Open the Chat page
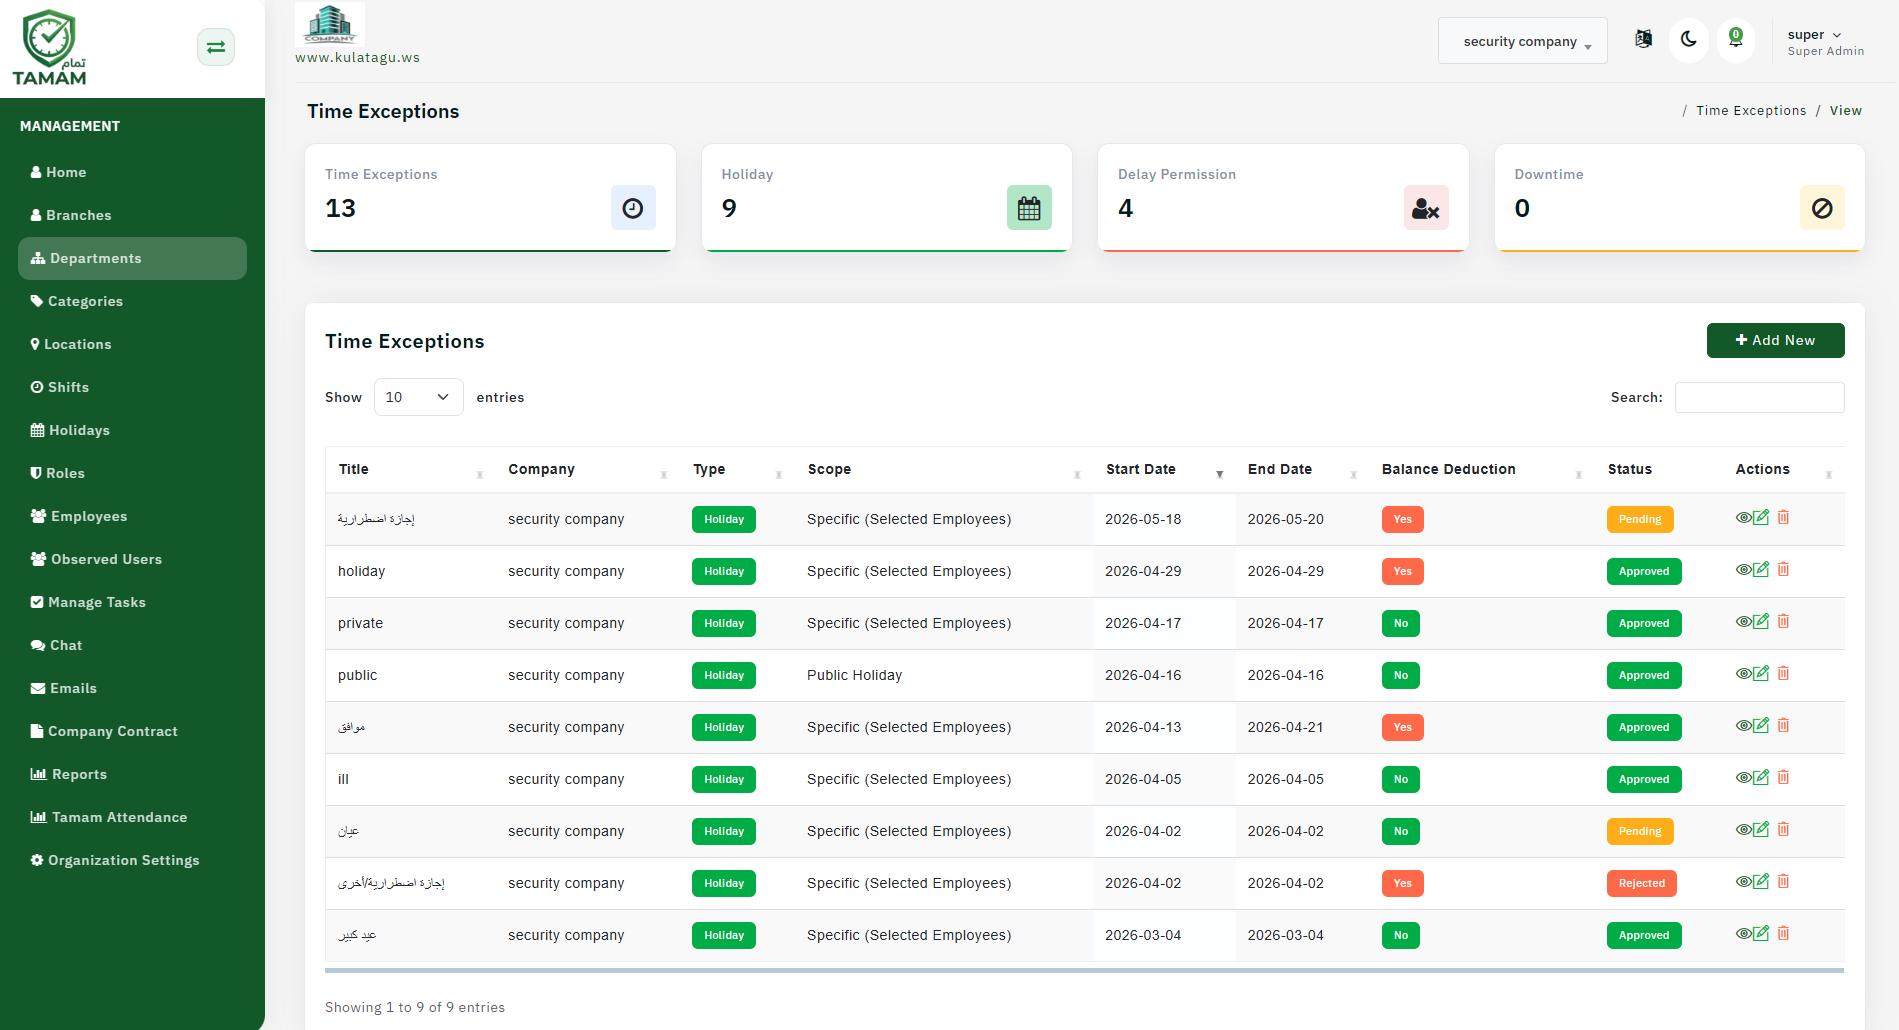Image resolution: width=1899 pixels, height=1030 pixels. pos(132,645)
